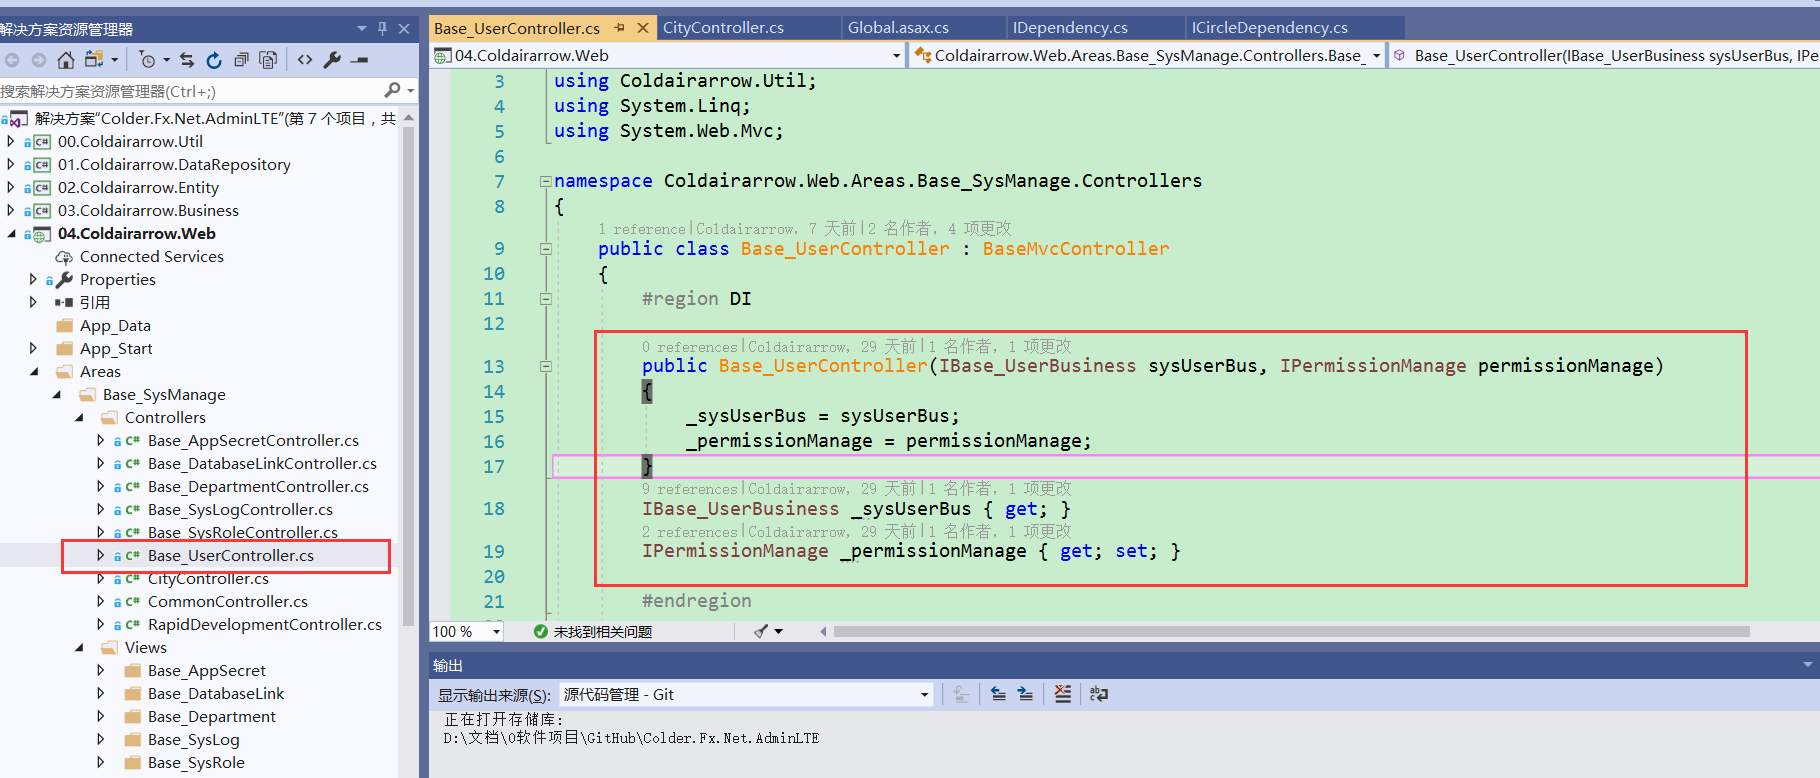Click the no issues found status indicator
This screenshot has height=778, width=1820.
click(x=593, y=632)
